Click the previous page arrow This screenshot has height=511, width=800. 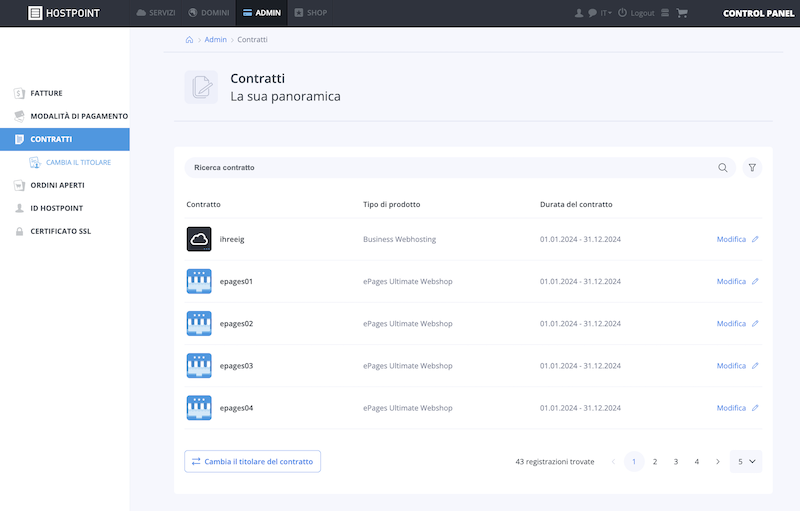613,462
